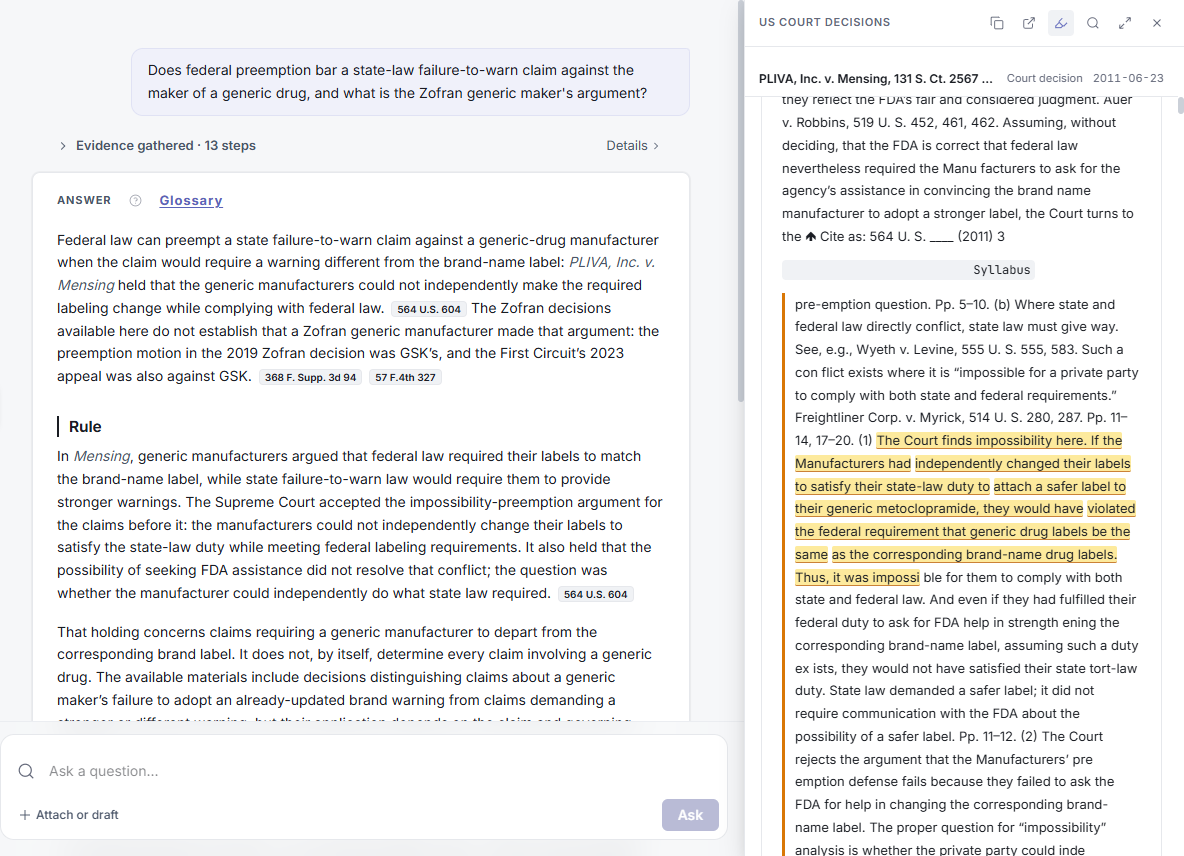Copy the court decision with copy icon
This screenshot has height=856, width=1184.
tap(997, 23)
